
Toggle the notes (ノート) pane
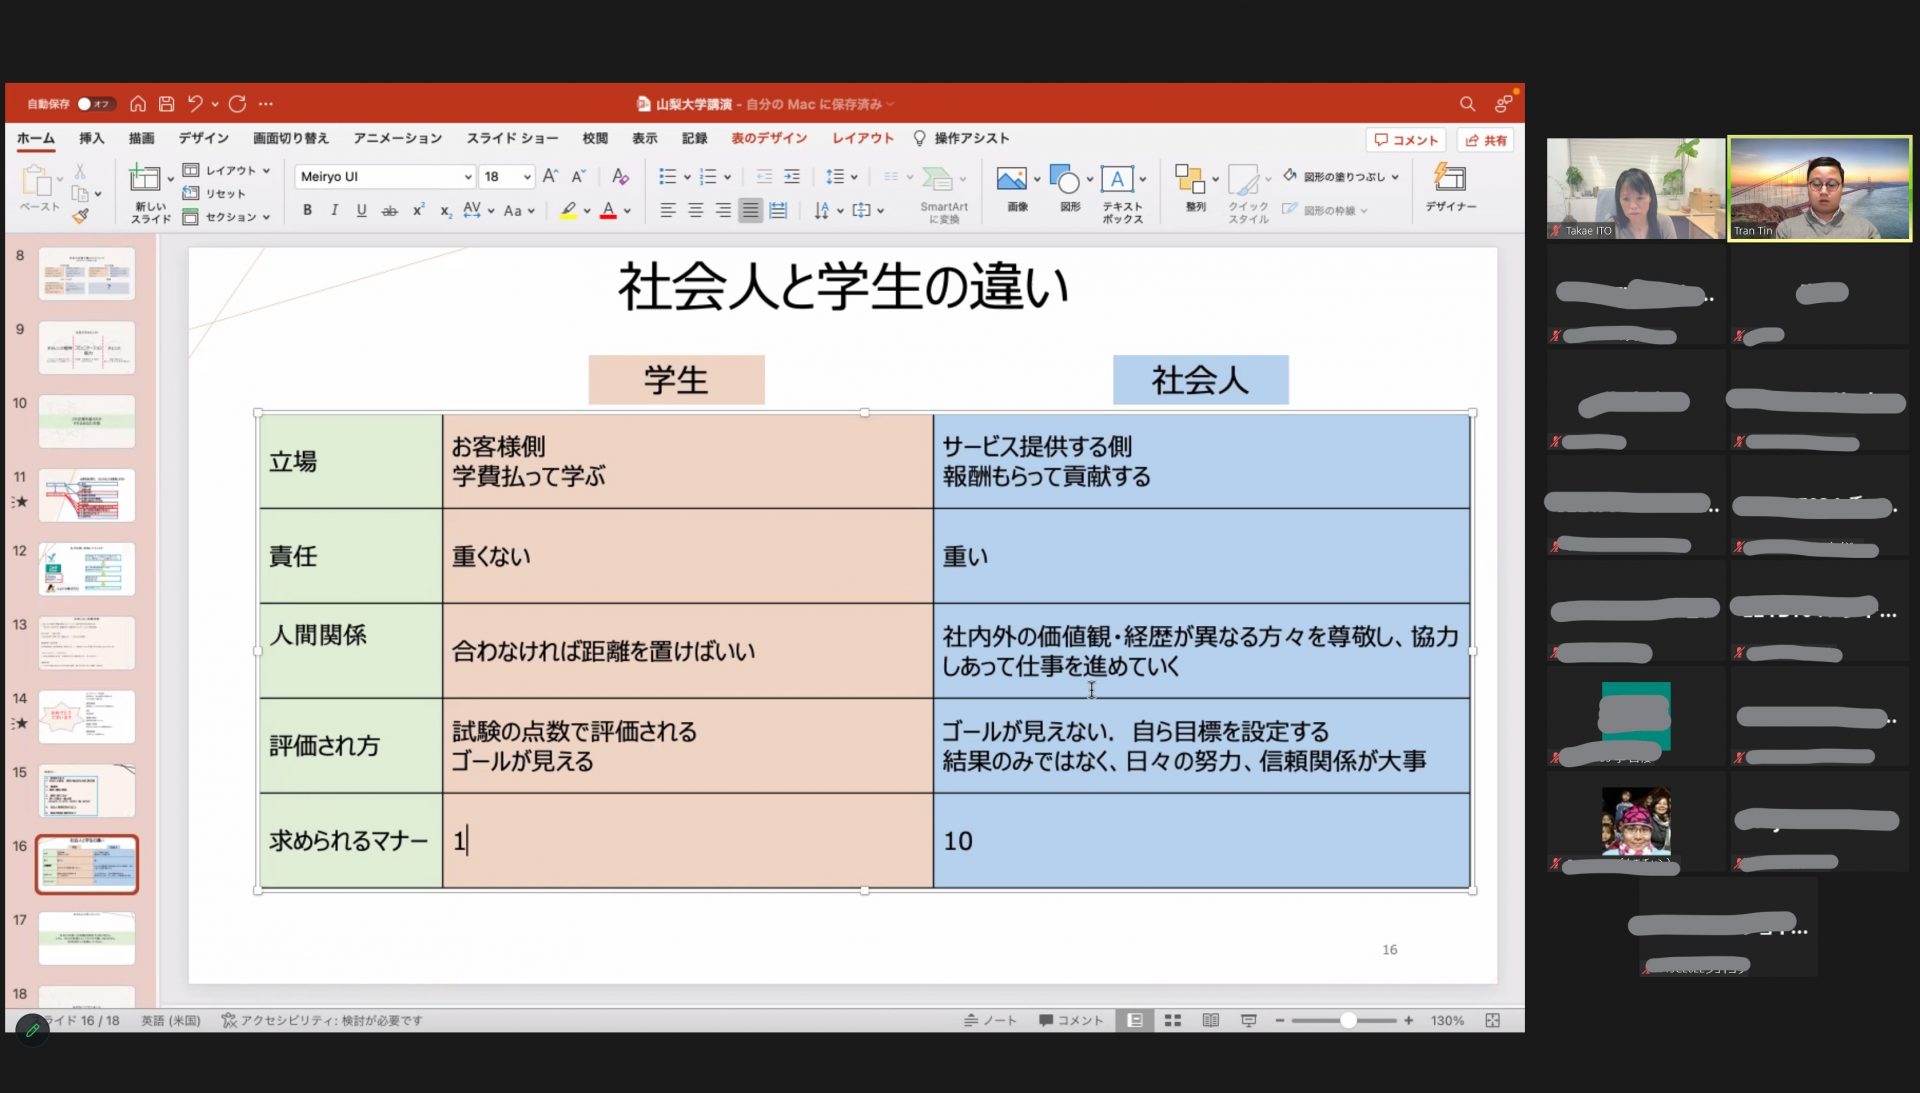tap(990, 1021)
